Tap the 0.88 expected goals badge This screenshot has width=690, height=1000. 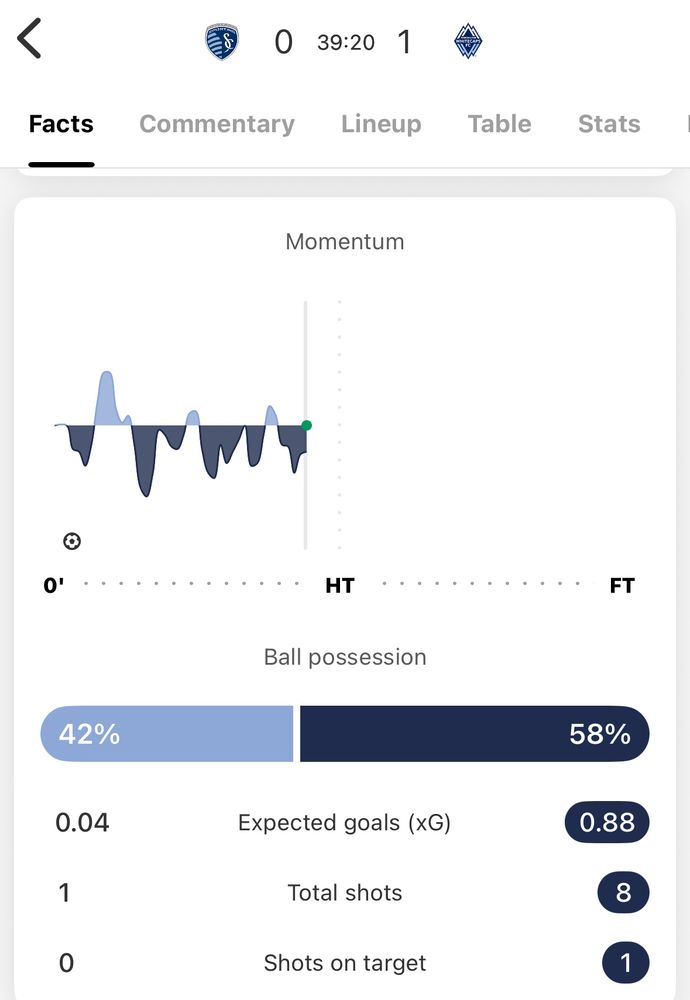(606, 822)
